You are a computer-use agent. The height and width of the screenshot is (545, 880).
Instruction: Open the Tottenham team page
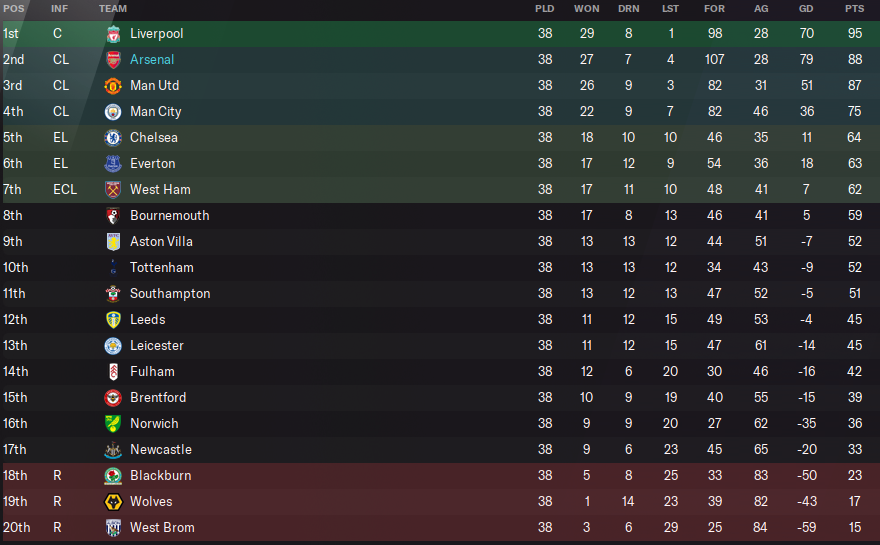[x=162, y=268]
